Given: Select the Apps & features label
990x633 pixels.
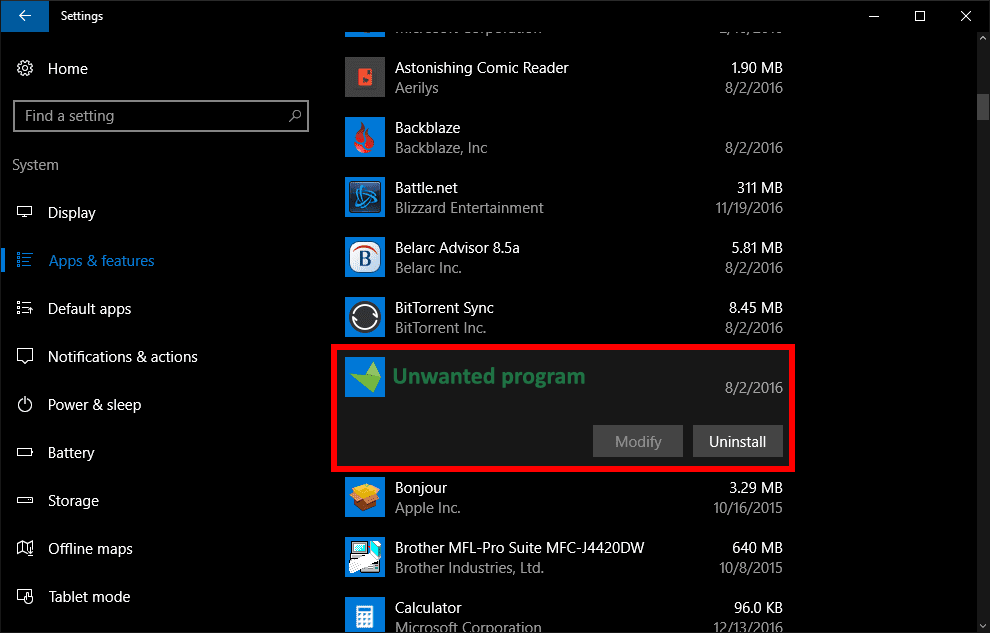Looking at the screenshot, I should 102,261.
